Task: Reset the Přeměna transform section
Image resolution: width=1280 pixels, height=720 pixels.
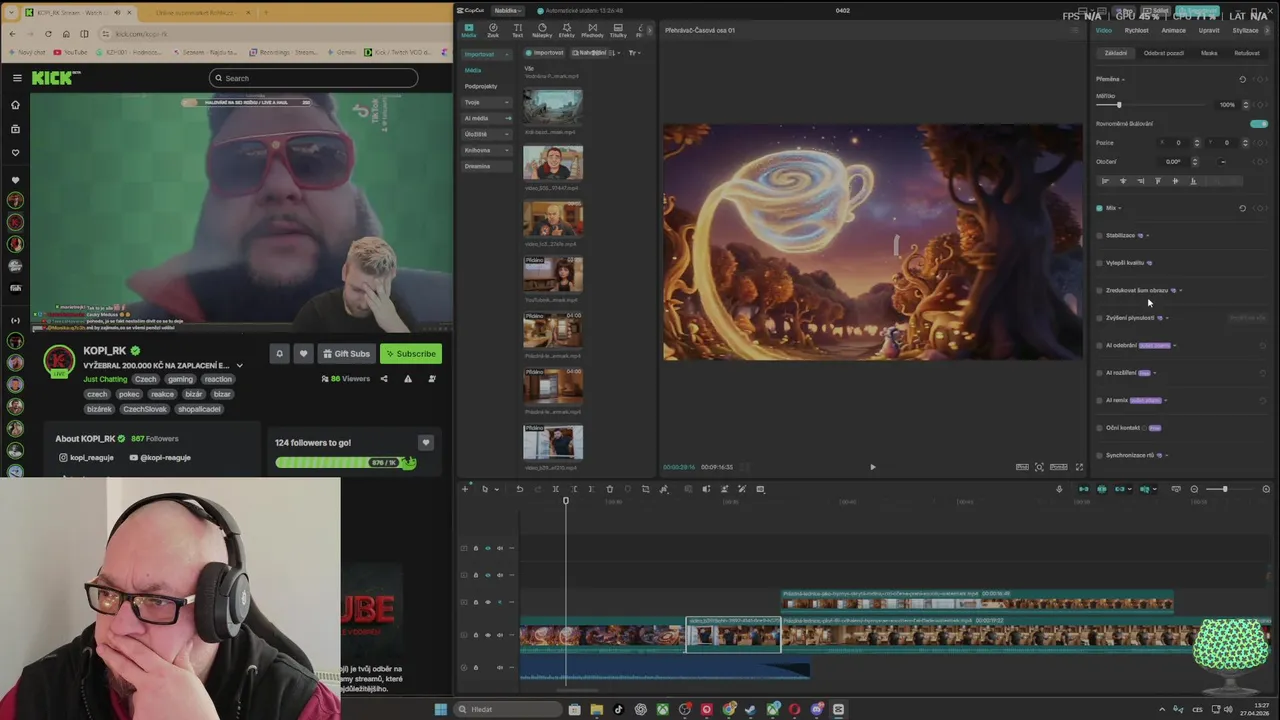Action: (x=1242, y=79)
